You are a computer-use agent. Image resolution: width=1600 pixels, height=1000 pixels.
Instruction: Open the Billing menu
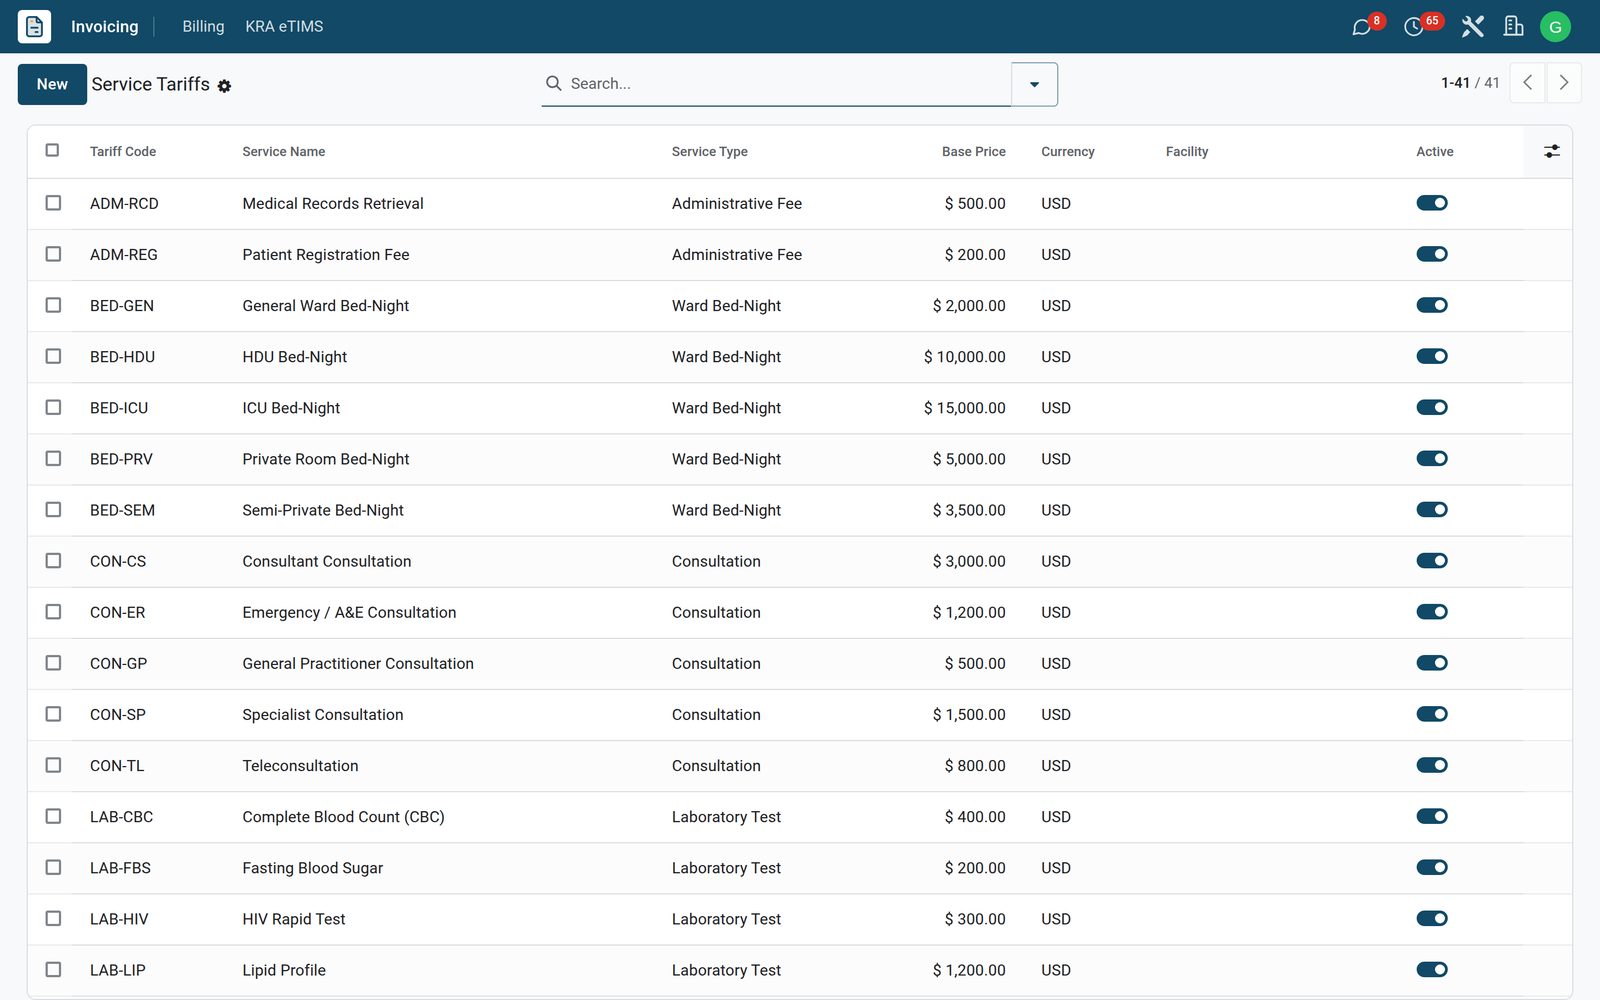click(203, 27)
